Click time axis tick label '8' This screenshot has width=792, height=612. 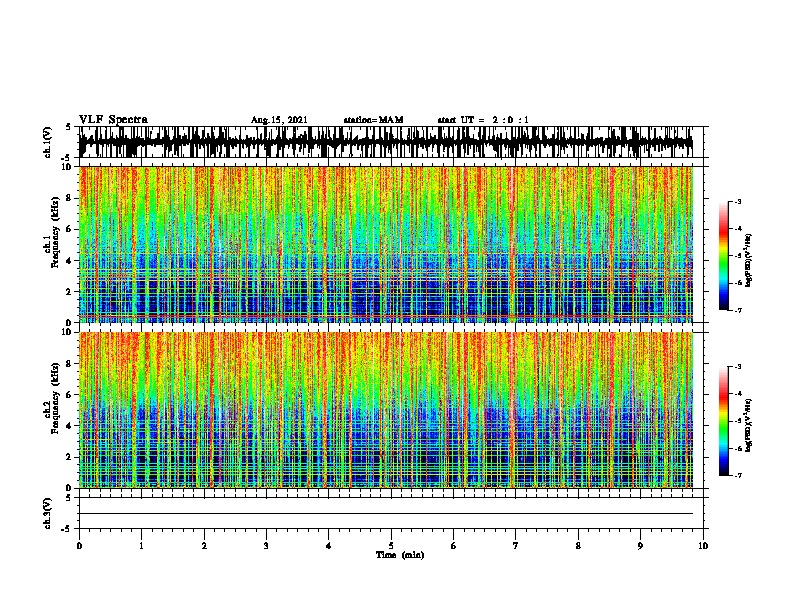click(x=578, y=546)
